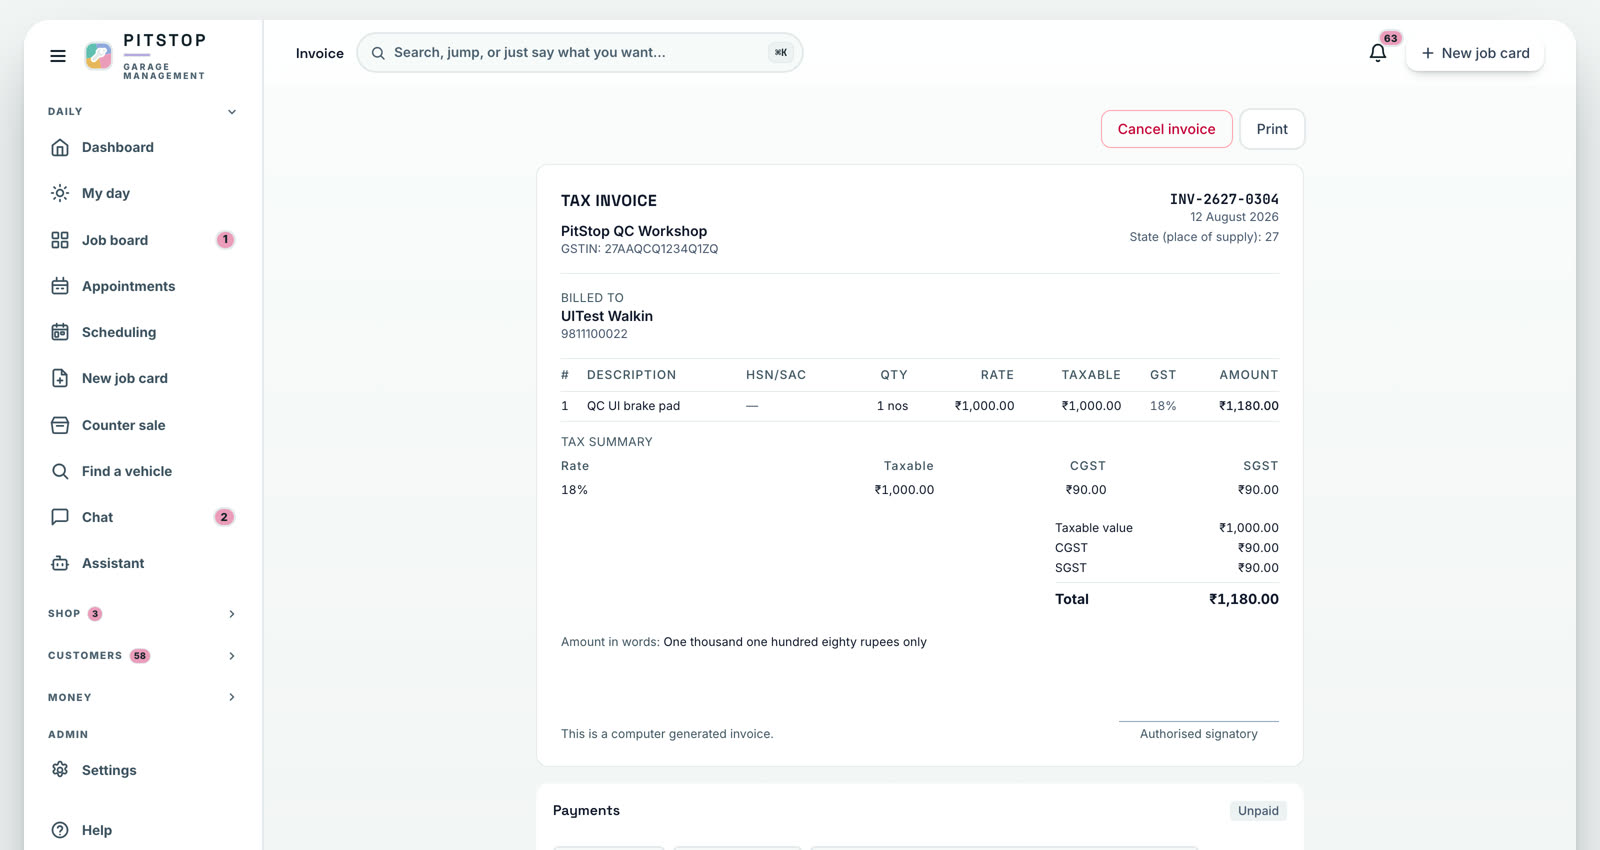Viewport: 1600px width, 850px height.
Task: Open Help from sidebar
Action: pyautogui.click(x=142, y=830)
